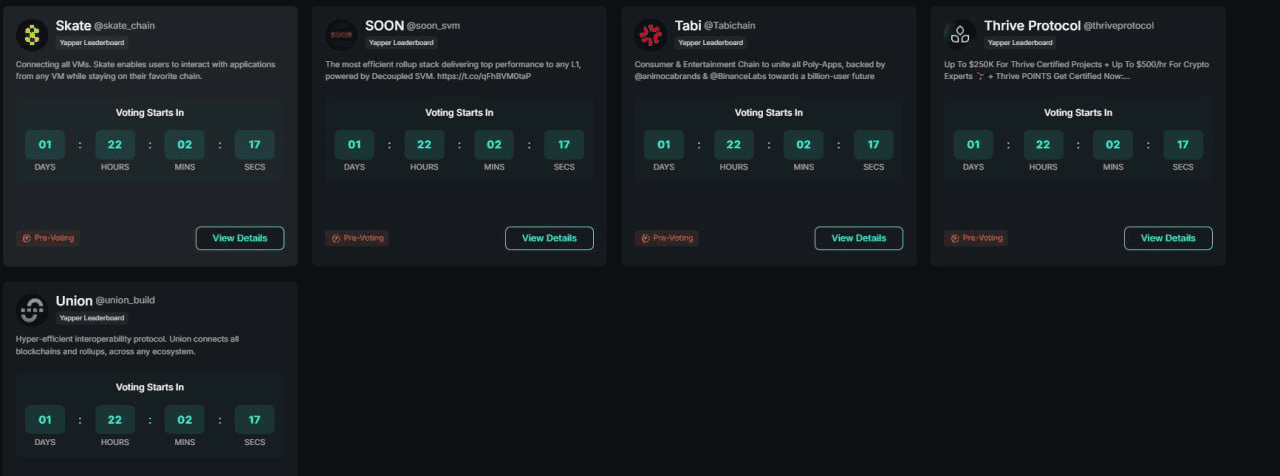Click the Pre-Voting badge on Tabi card
The image size is (1280, 476).
coord(667,238)
